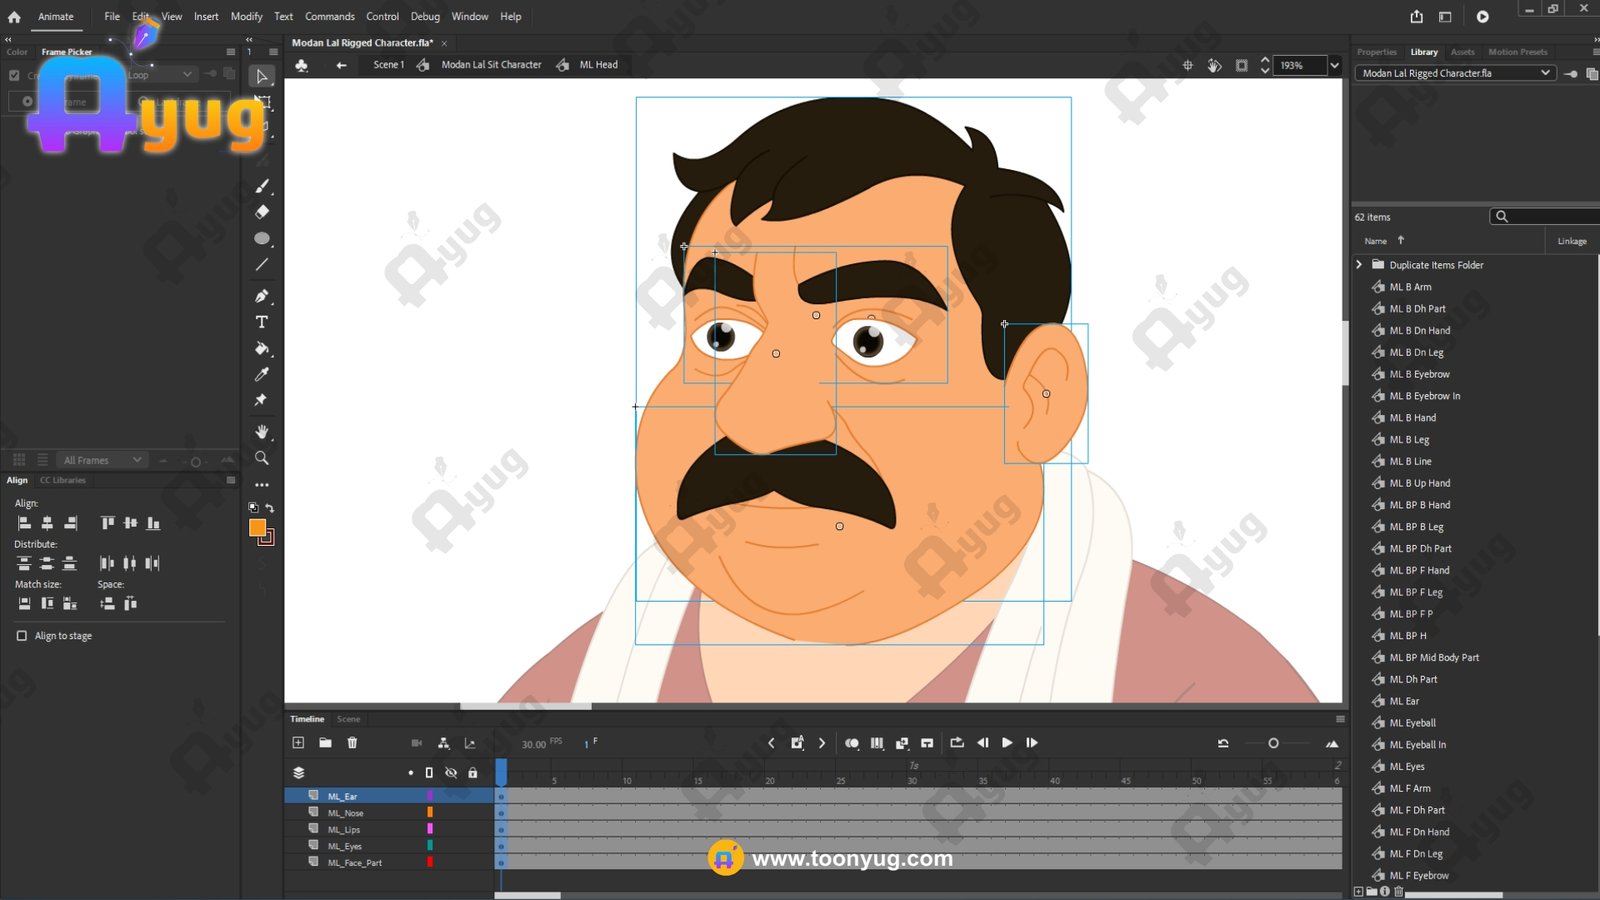This screenshot has height=900, width=1600.
Task: Choose the Eraser tool
Action: click(262, 212)
